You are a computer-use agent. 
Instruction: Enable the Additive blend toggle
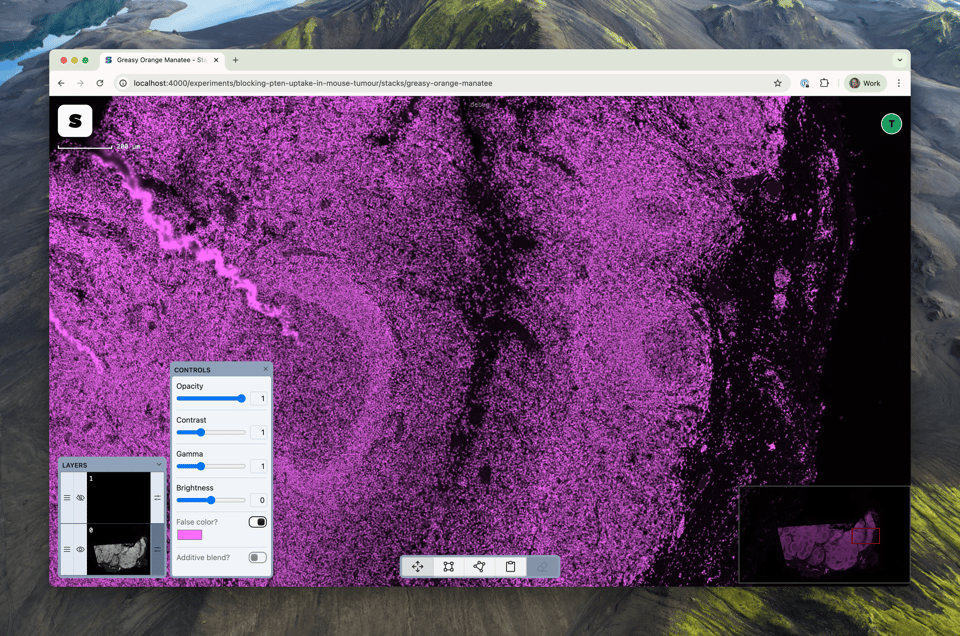point(257,557)
